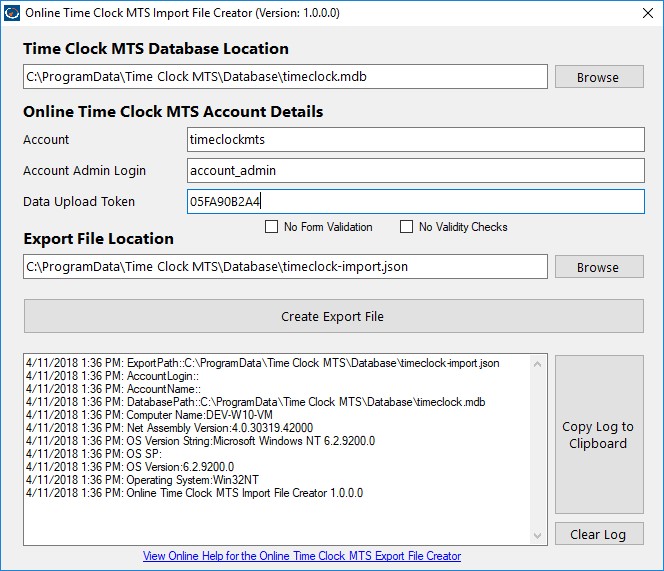664x571 pixels.
Task: Browse for the export file location
Action: click(597, 267)
